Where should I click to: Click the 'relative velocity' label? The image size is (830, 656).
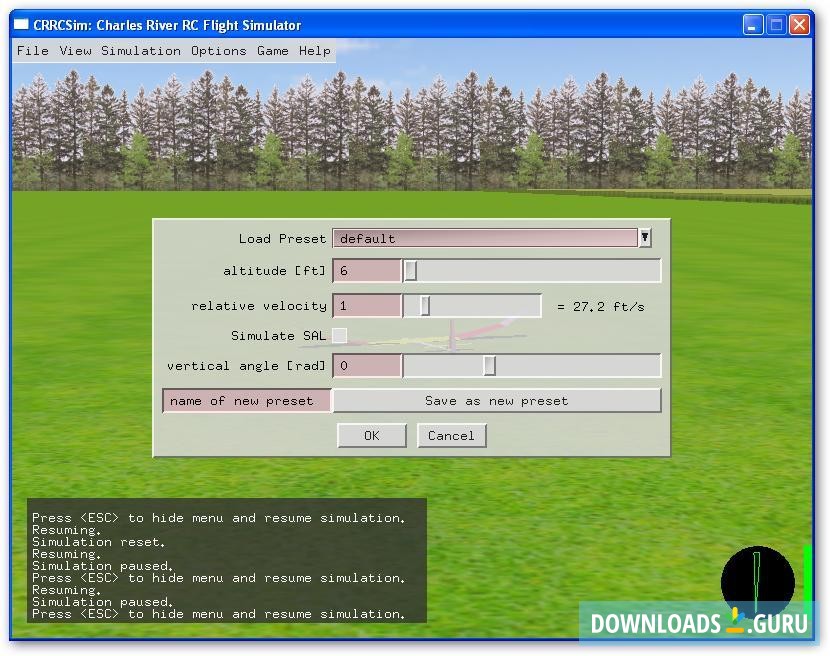click(x=259, y=306)
